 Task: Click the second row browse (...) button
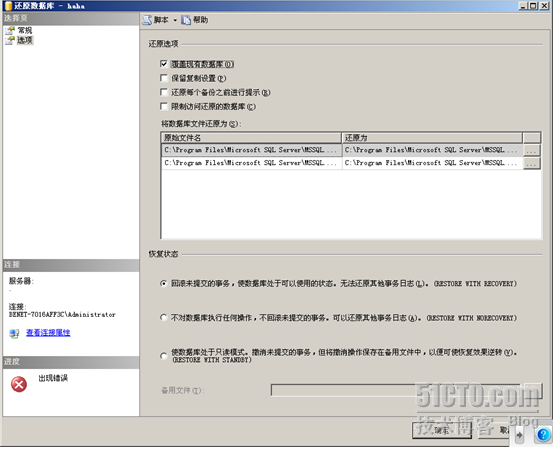532,163
